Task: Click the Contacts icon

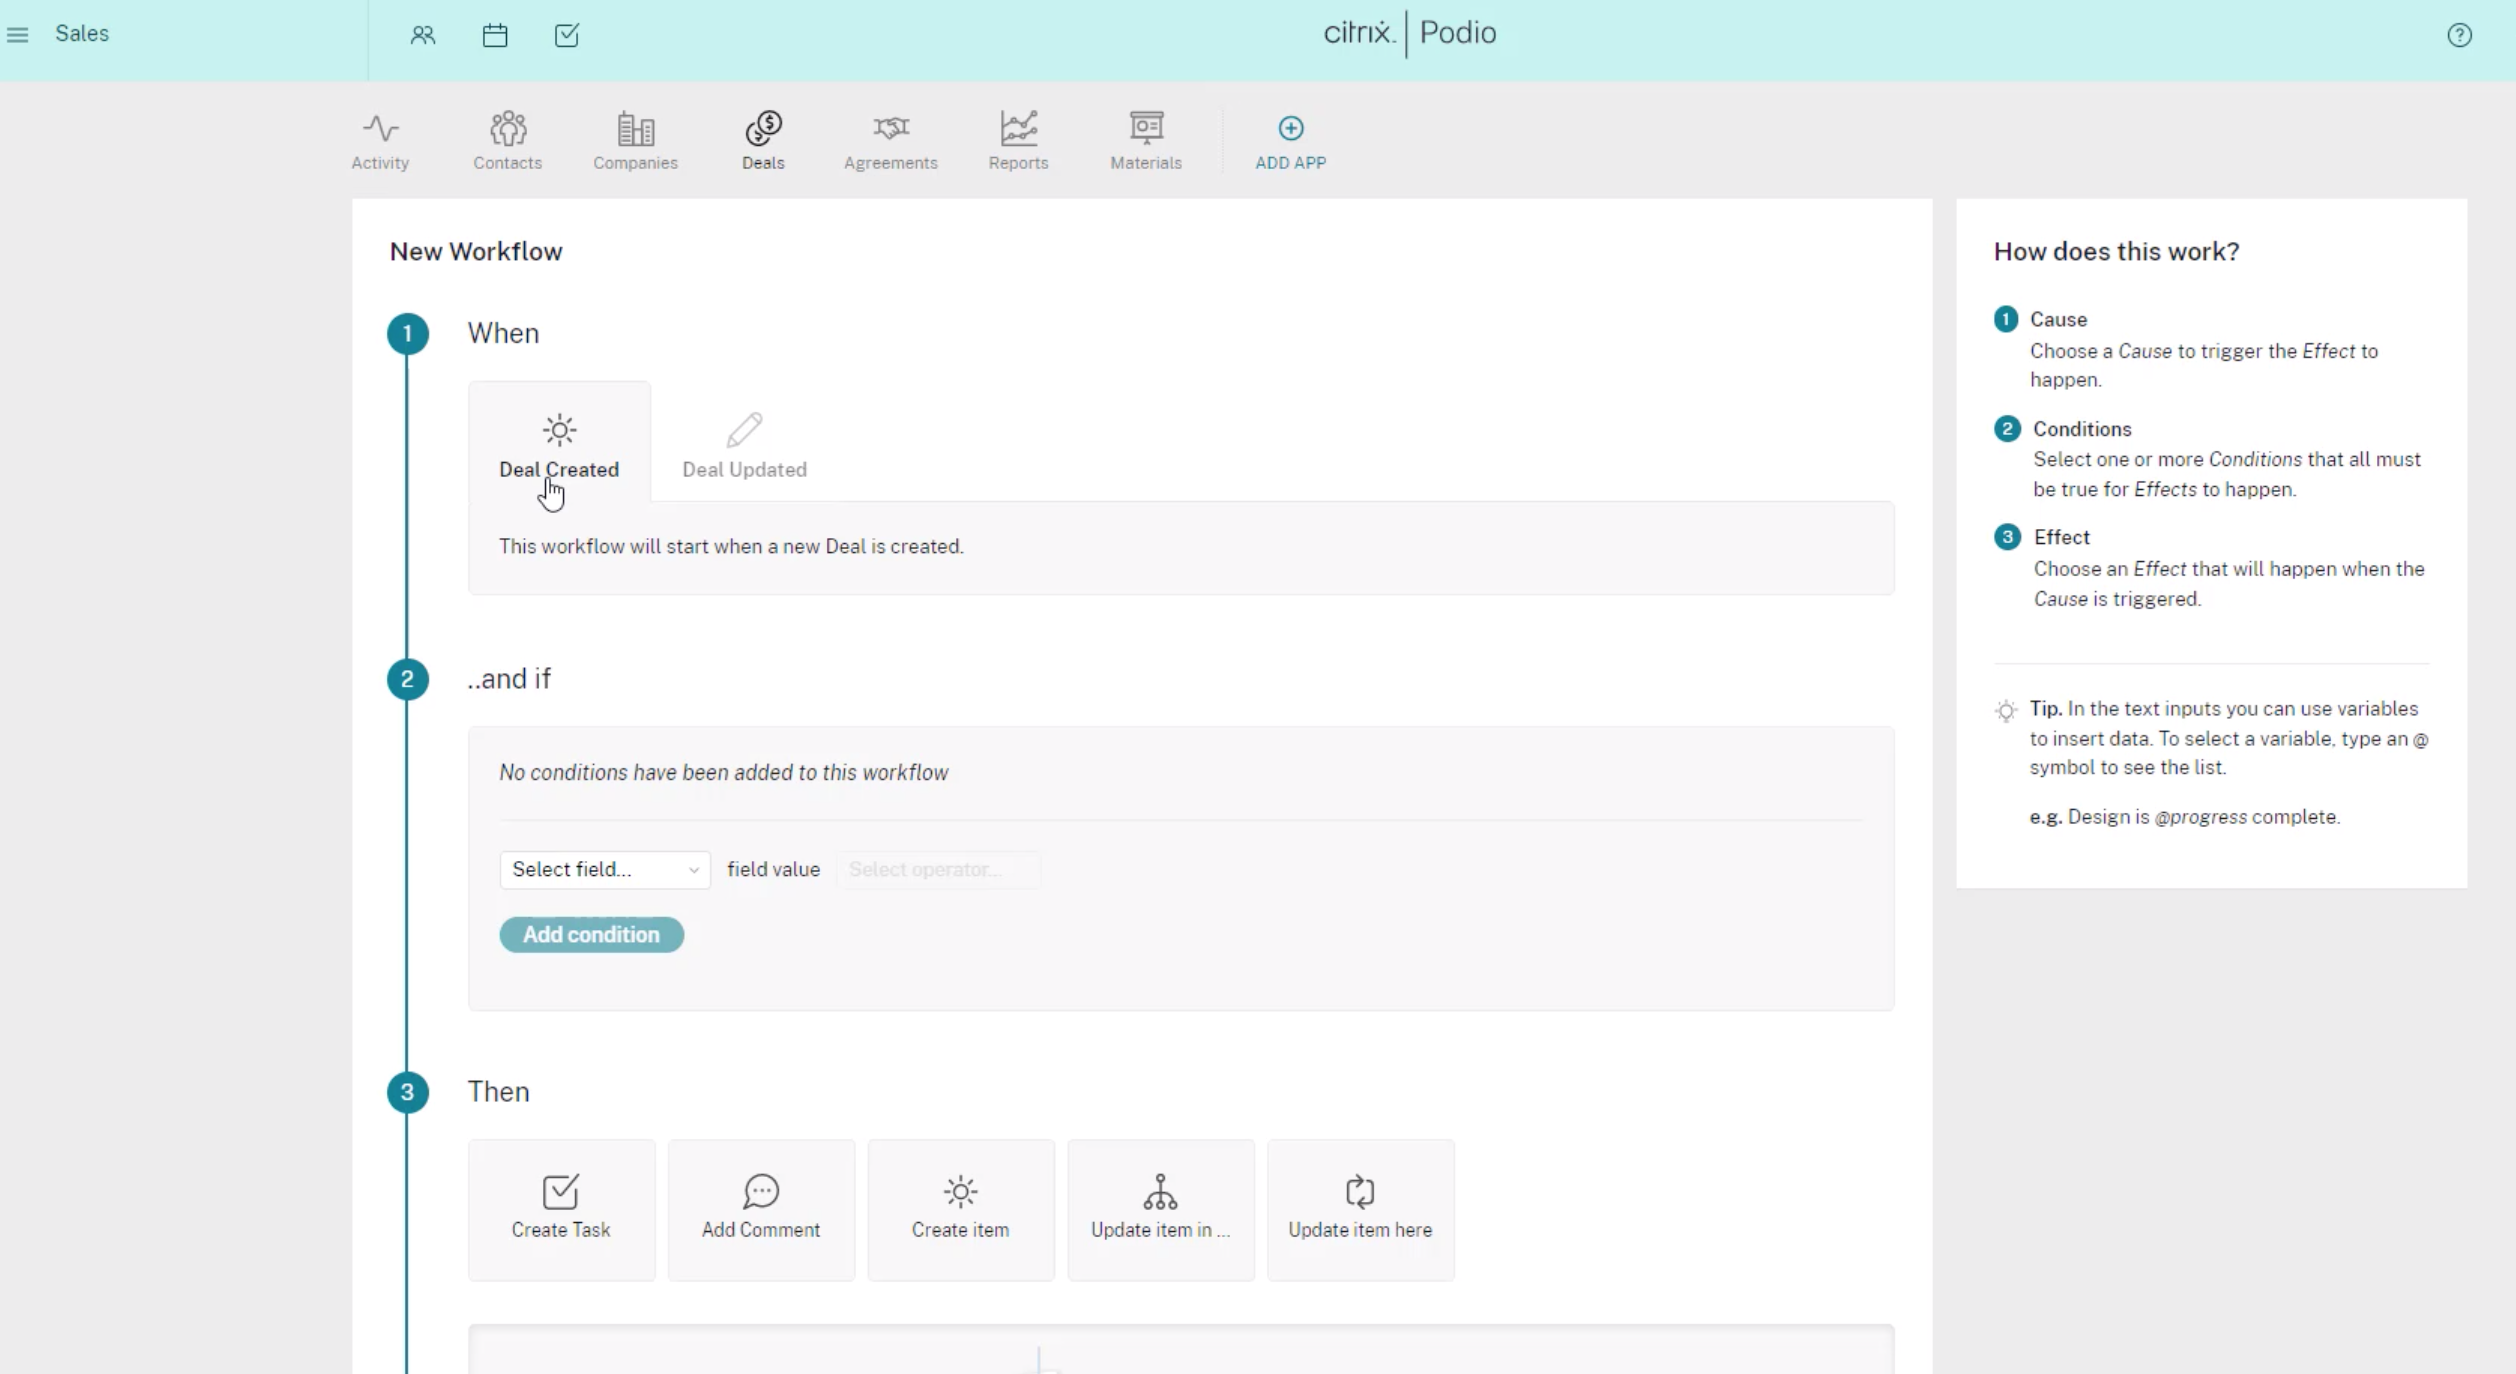Action: pos(506,139)
